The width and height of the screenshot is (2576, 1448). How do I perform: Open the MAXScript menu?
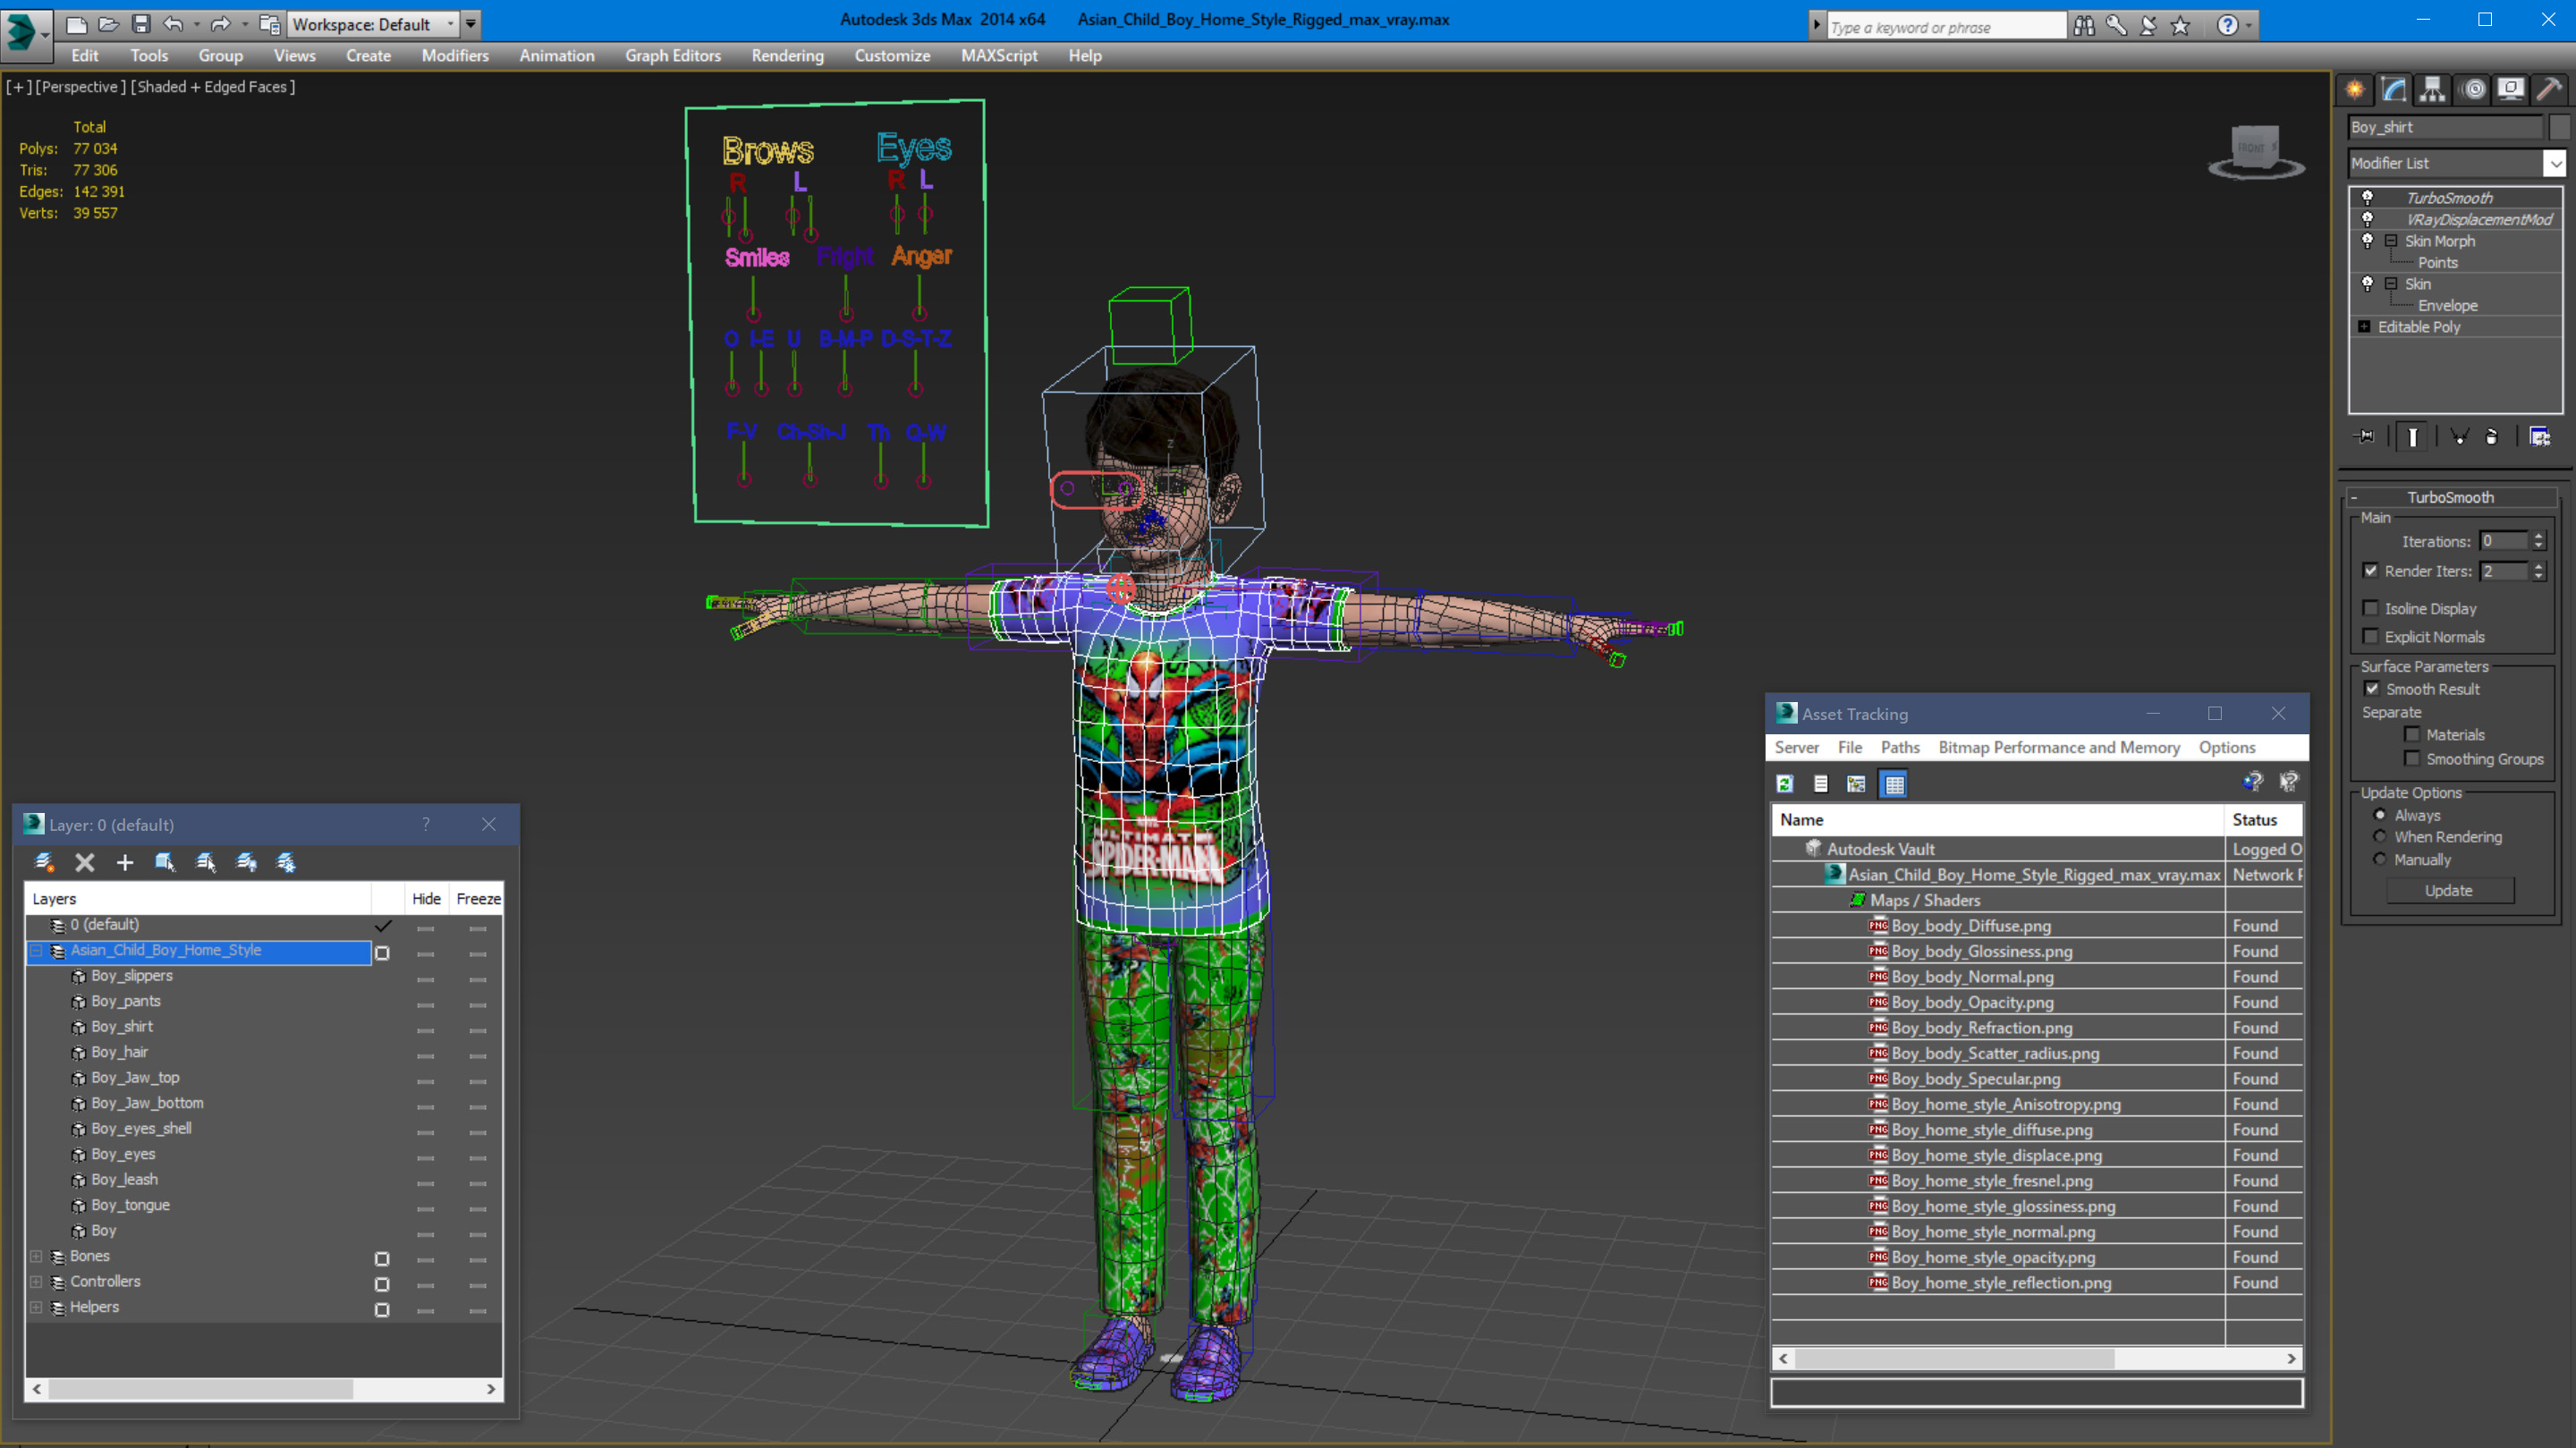998,56
